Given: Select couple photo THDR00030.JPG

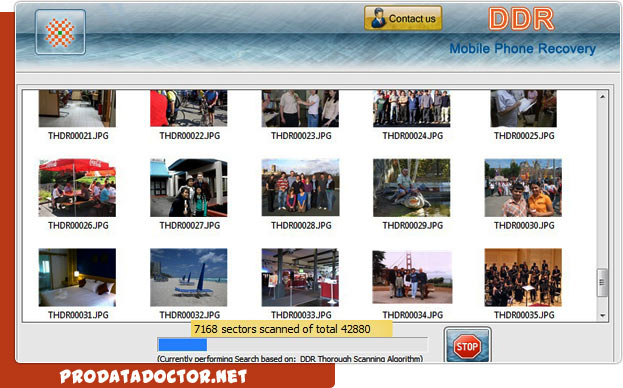Looking at the screenshot, I should coord(523,188).
